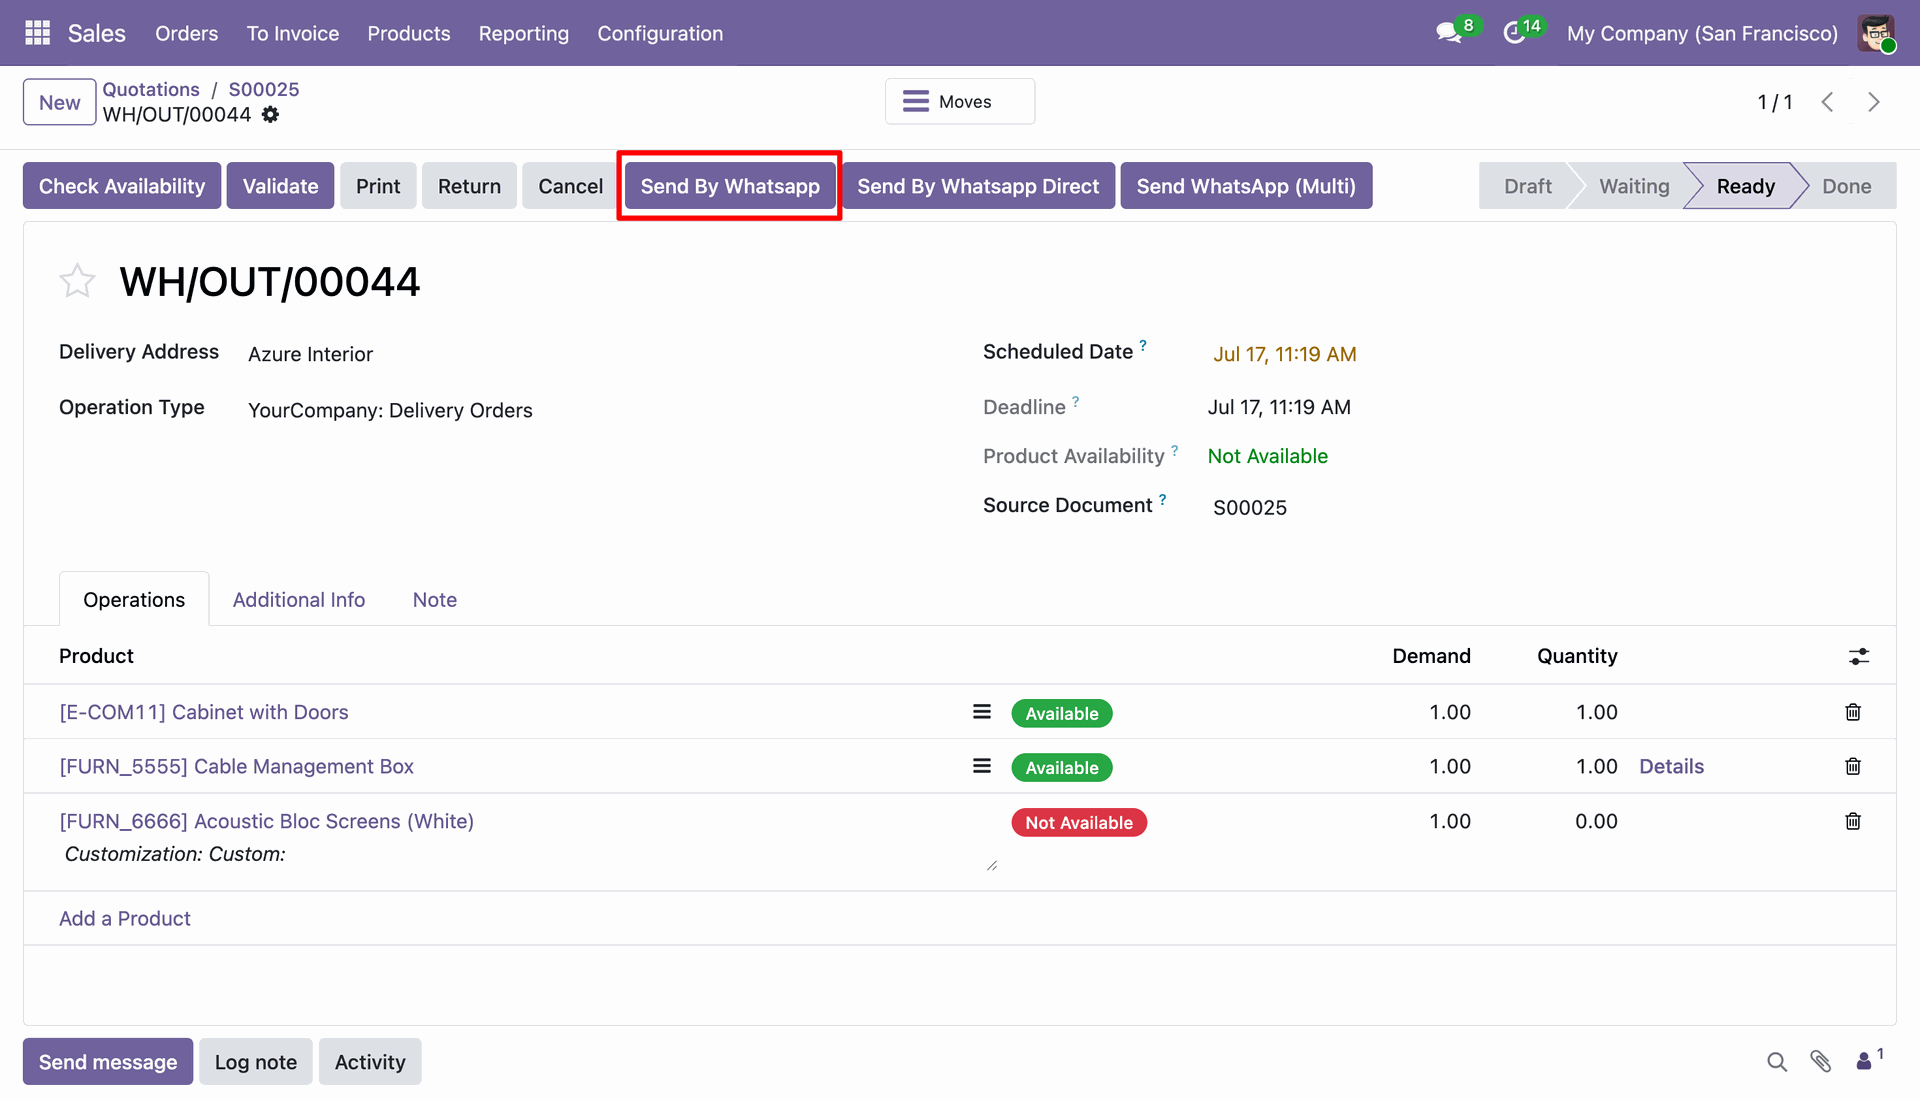Open the S00025 breadcrumb link
This screenshot has width=1920, height=1100.
tap(264, 89)
